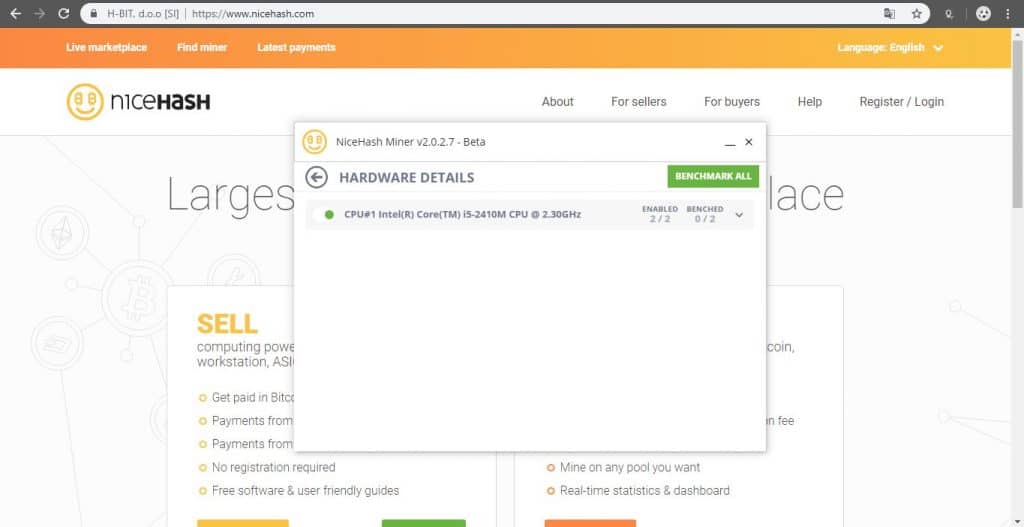Viewport: 1024px width, 527px height.
Task: Go back using Hardware Details arrow
Action: click(x=317, y=177)
